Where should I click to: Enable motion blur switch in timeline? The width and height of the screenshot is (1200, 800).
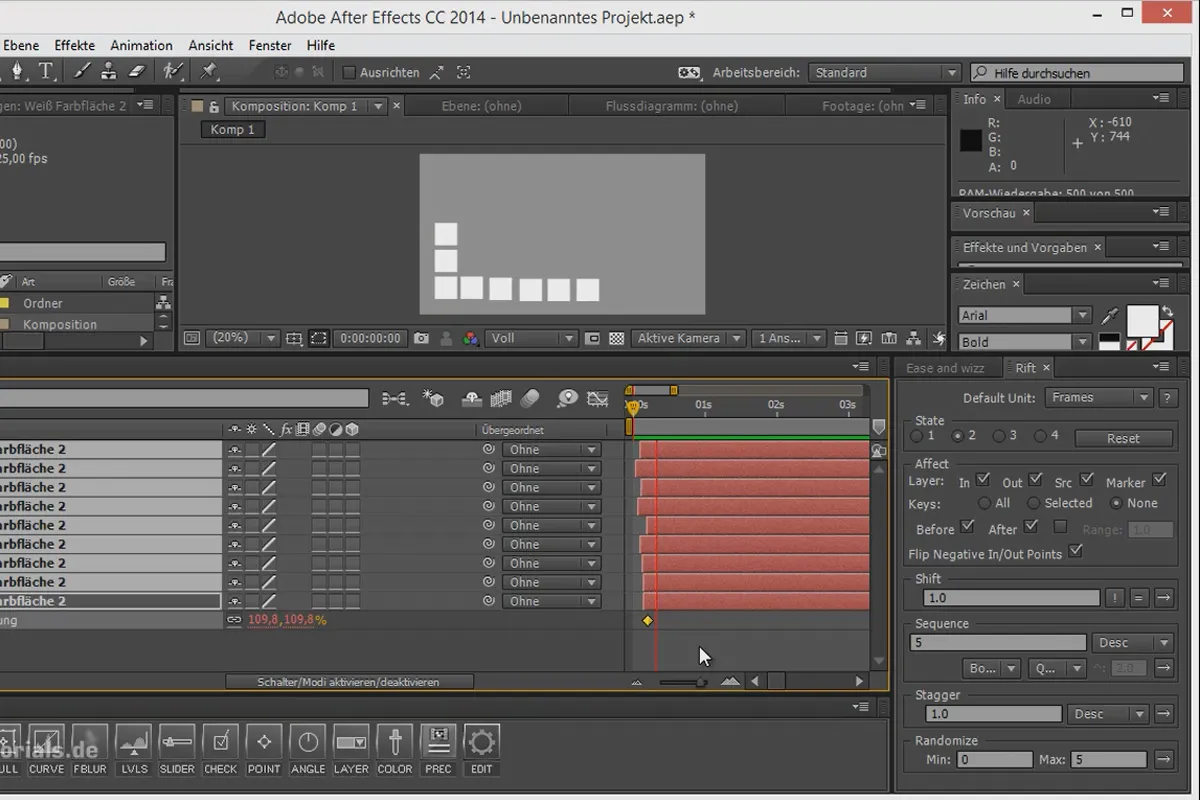tap(530, 399)
